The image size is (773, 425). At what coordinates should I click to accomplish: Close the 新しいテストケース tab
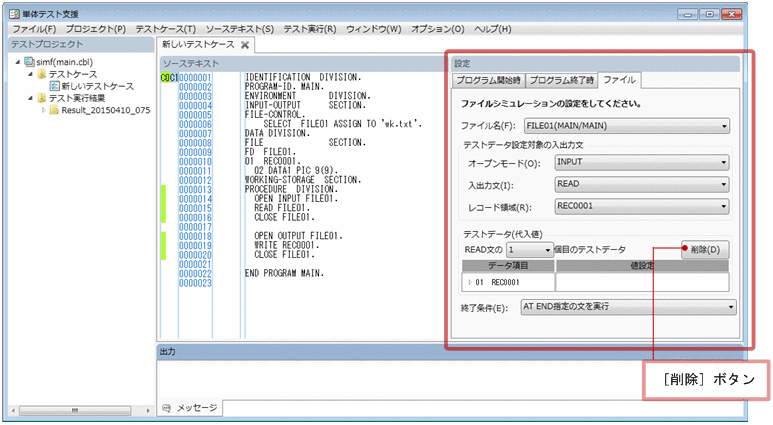click(245, 45)
